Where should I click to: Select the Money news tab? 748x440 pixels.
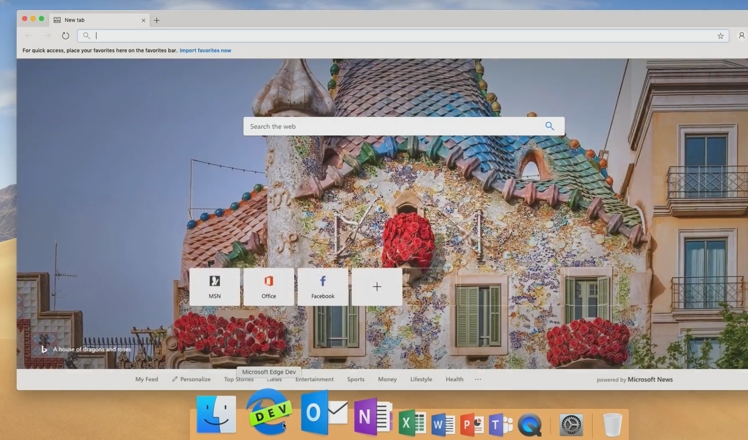[387, 380]
